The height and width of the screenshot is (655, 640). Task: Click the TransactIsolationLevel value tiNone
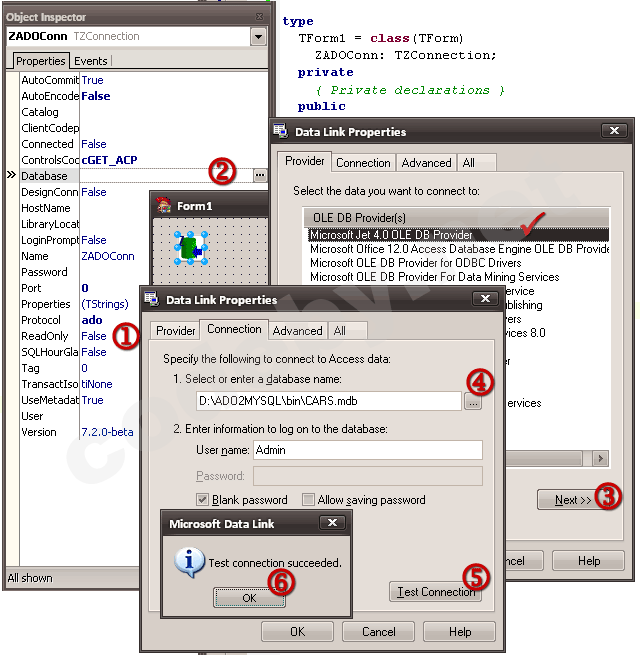[x=97, y=384]
